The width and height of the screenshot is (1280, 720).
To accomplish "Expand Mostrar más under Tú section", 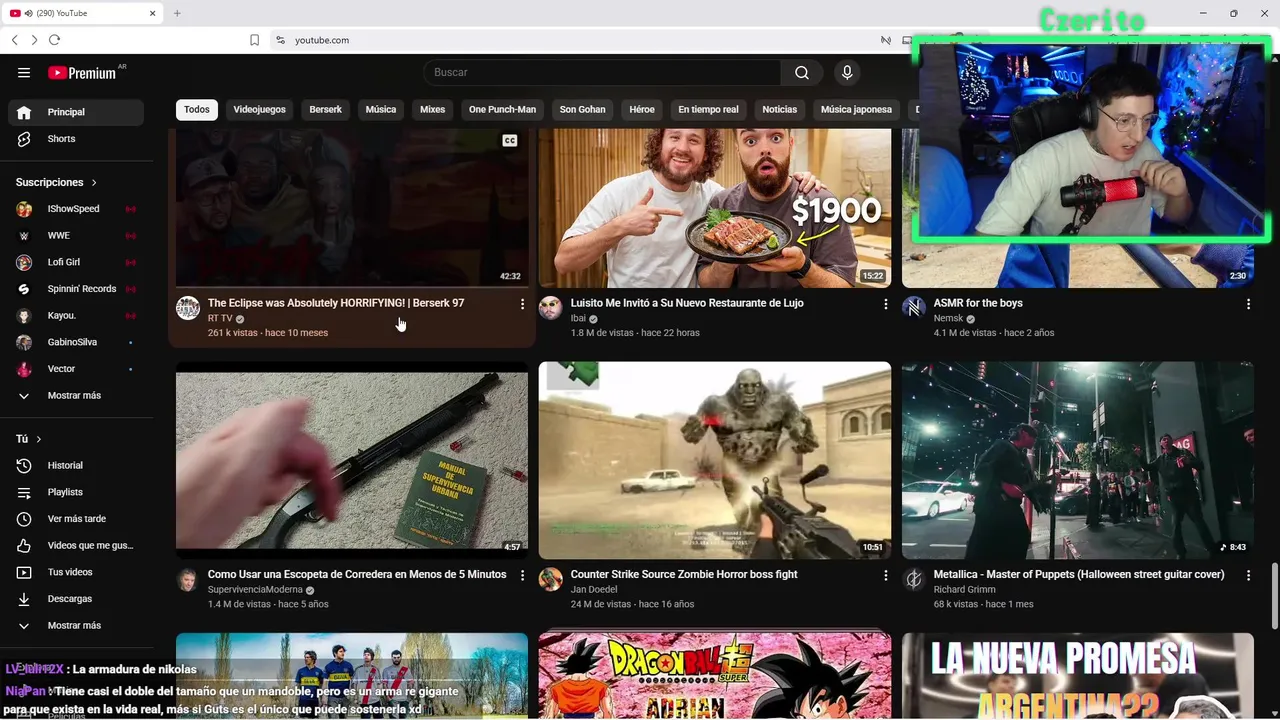I will (76, 625).
